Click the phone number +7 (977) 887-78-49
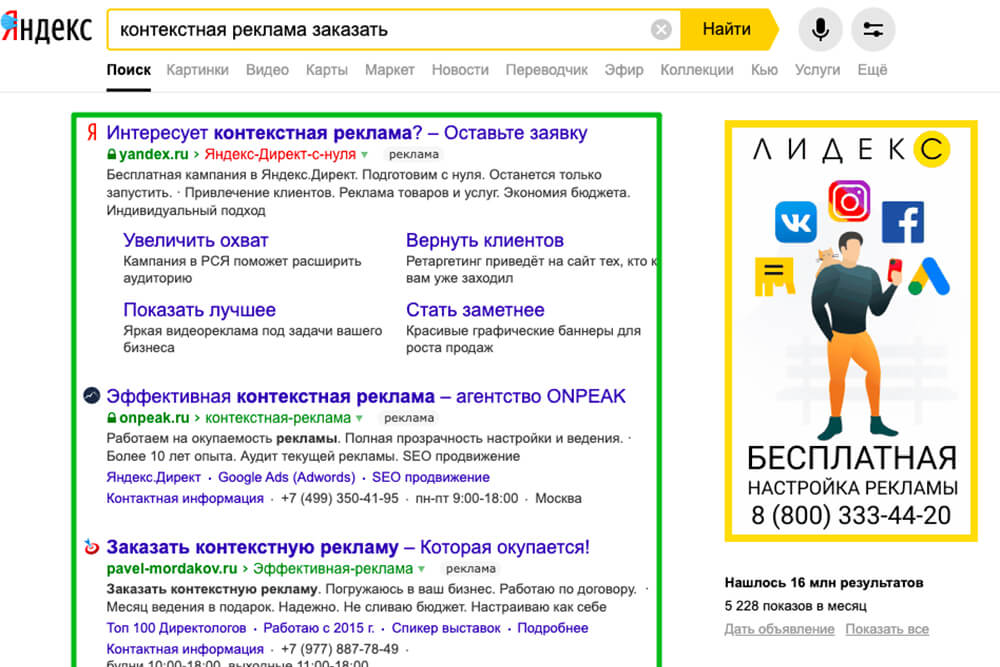The image size is (1000, 667). 339,649
